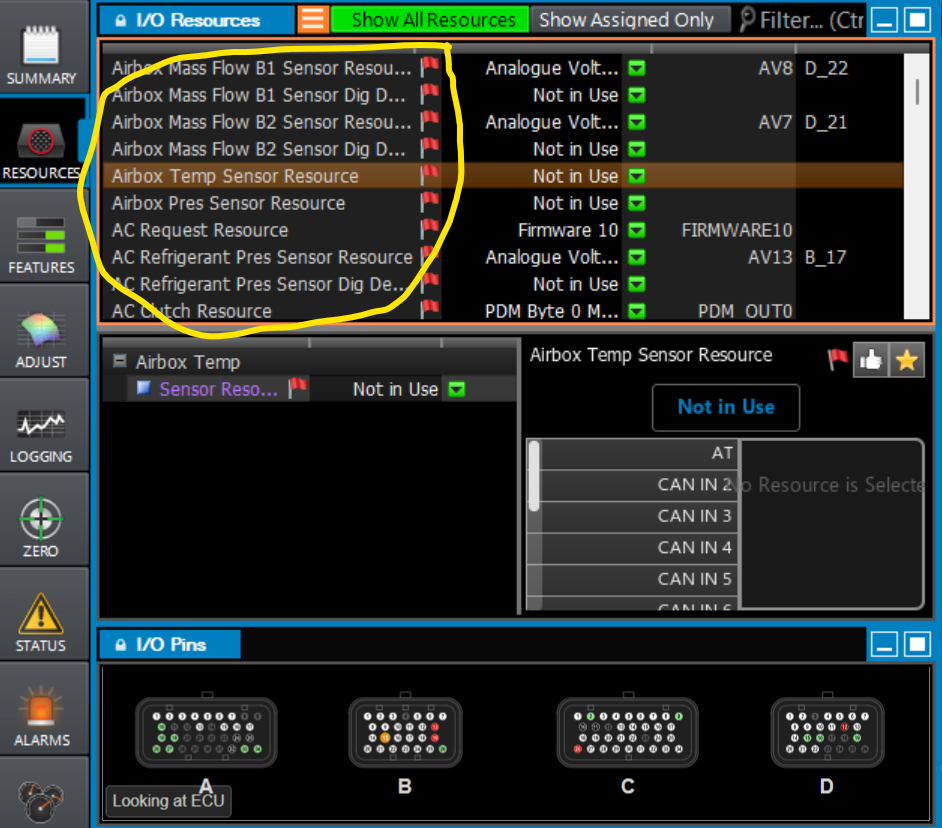The image size is (942, 828).
Task: Click the orange hamburger menu icon
Action: point(313,19)
